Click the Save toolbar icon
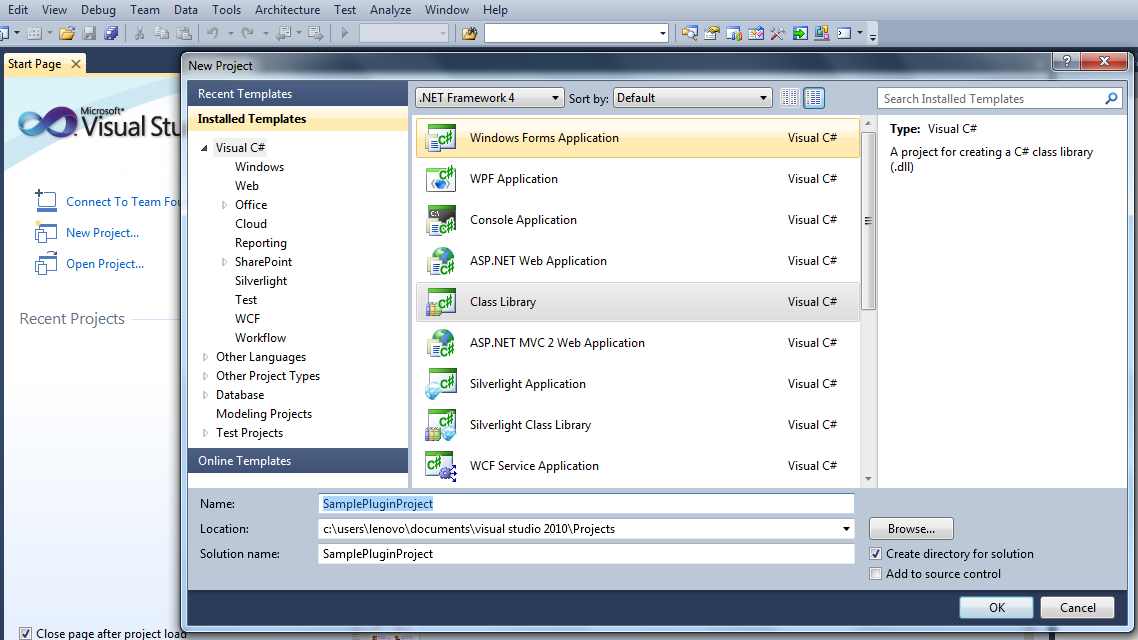 tap(89, 33)
